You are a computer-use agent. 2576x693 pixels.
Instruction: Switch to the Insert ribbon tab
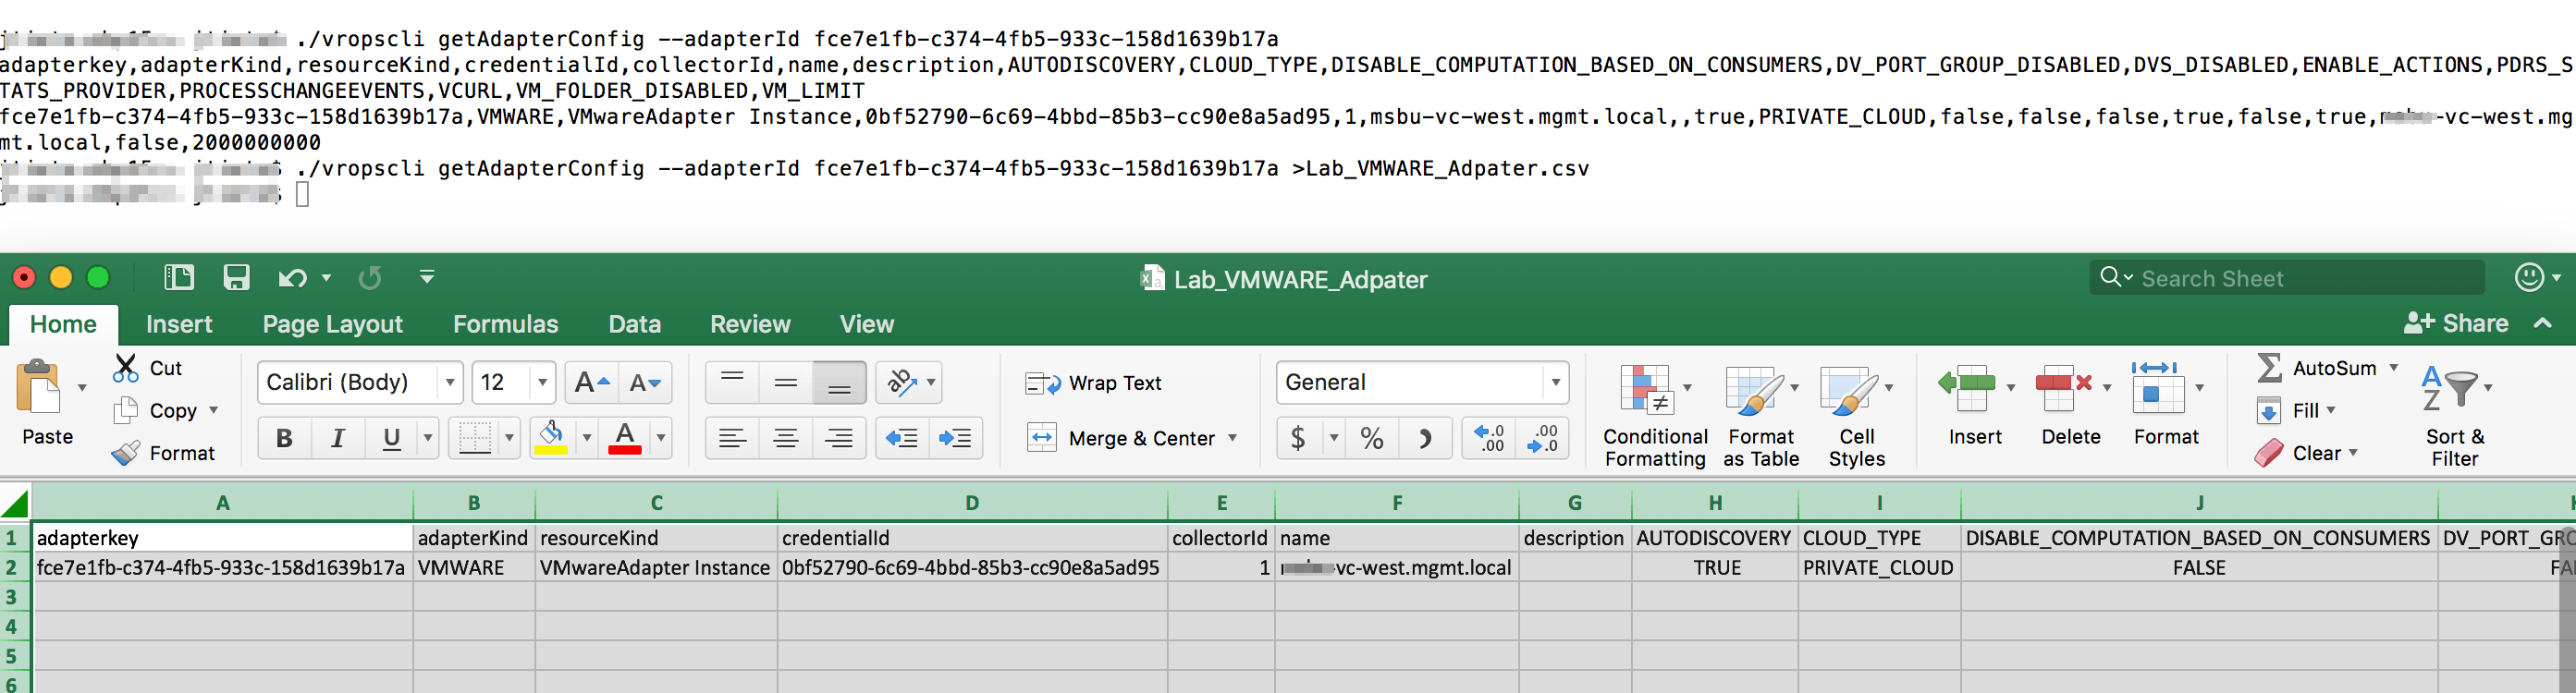[179, 324]
